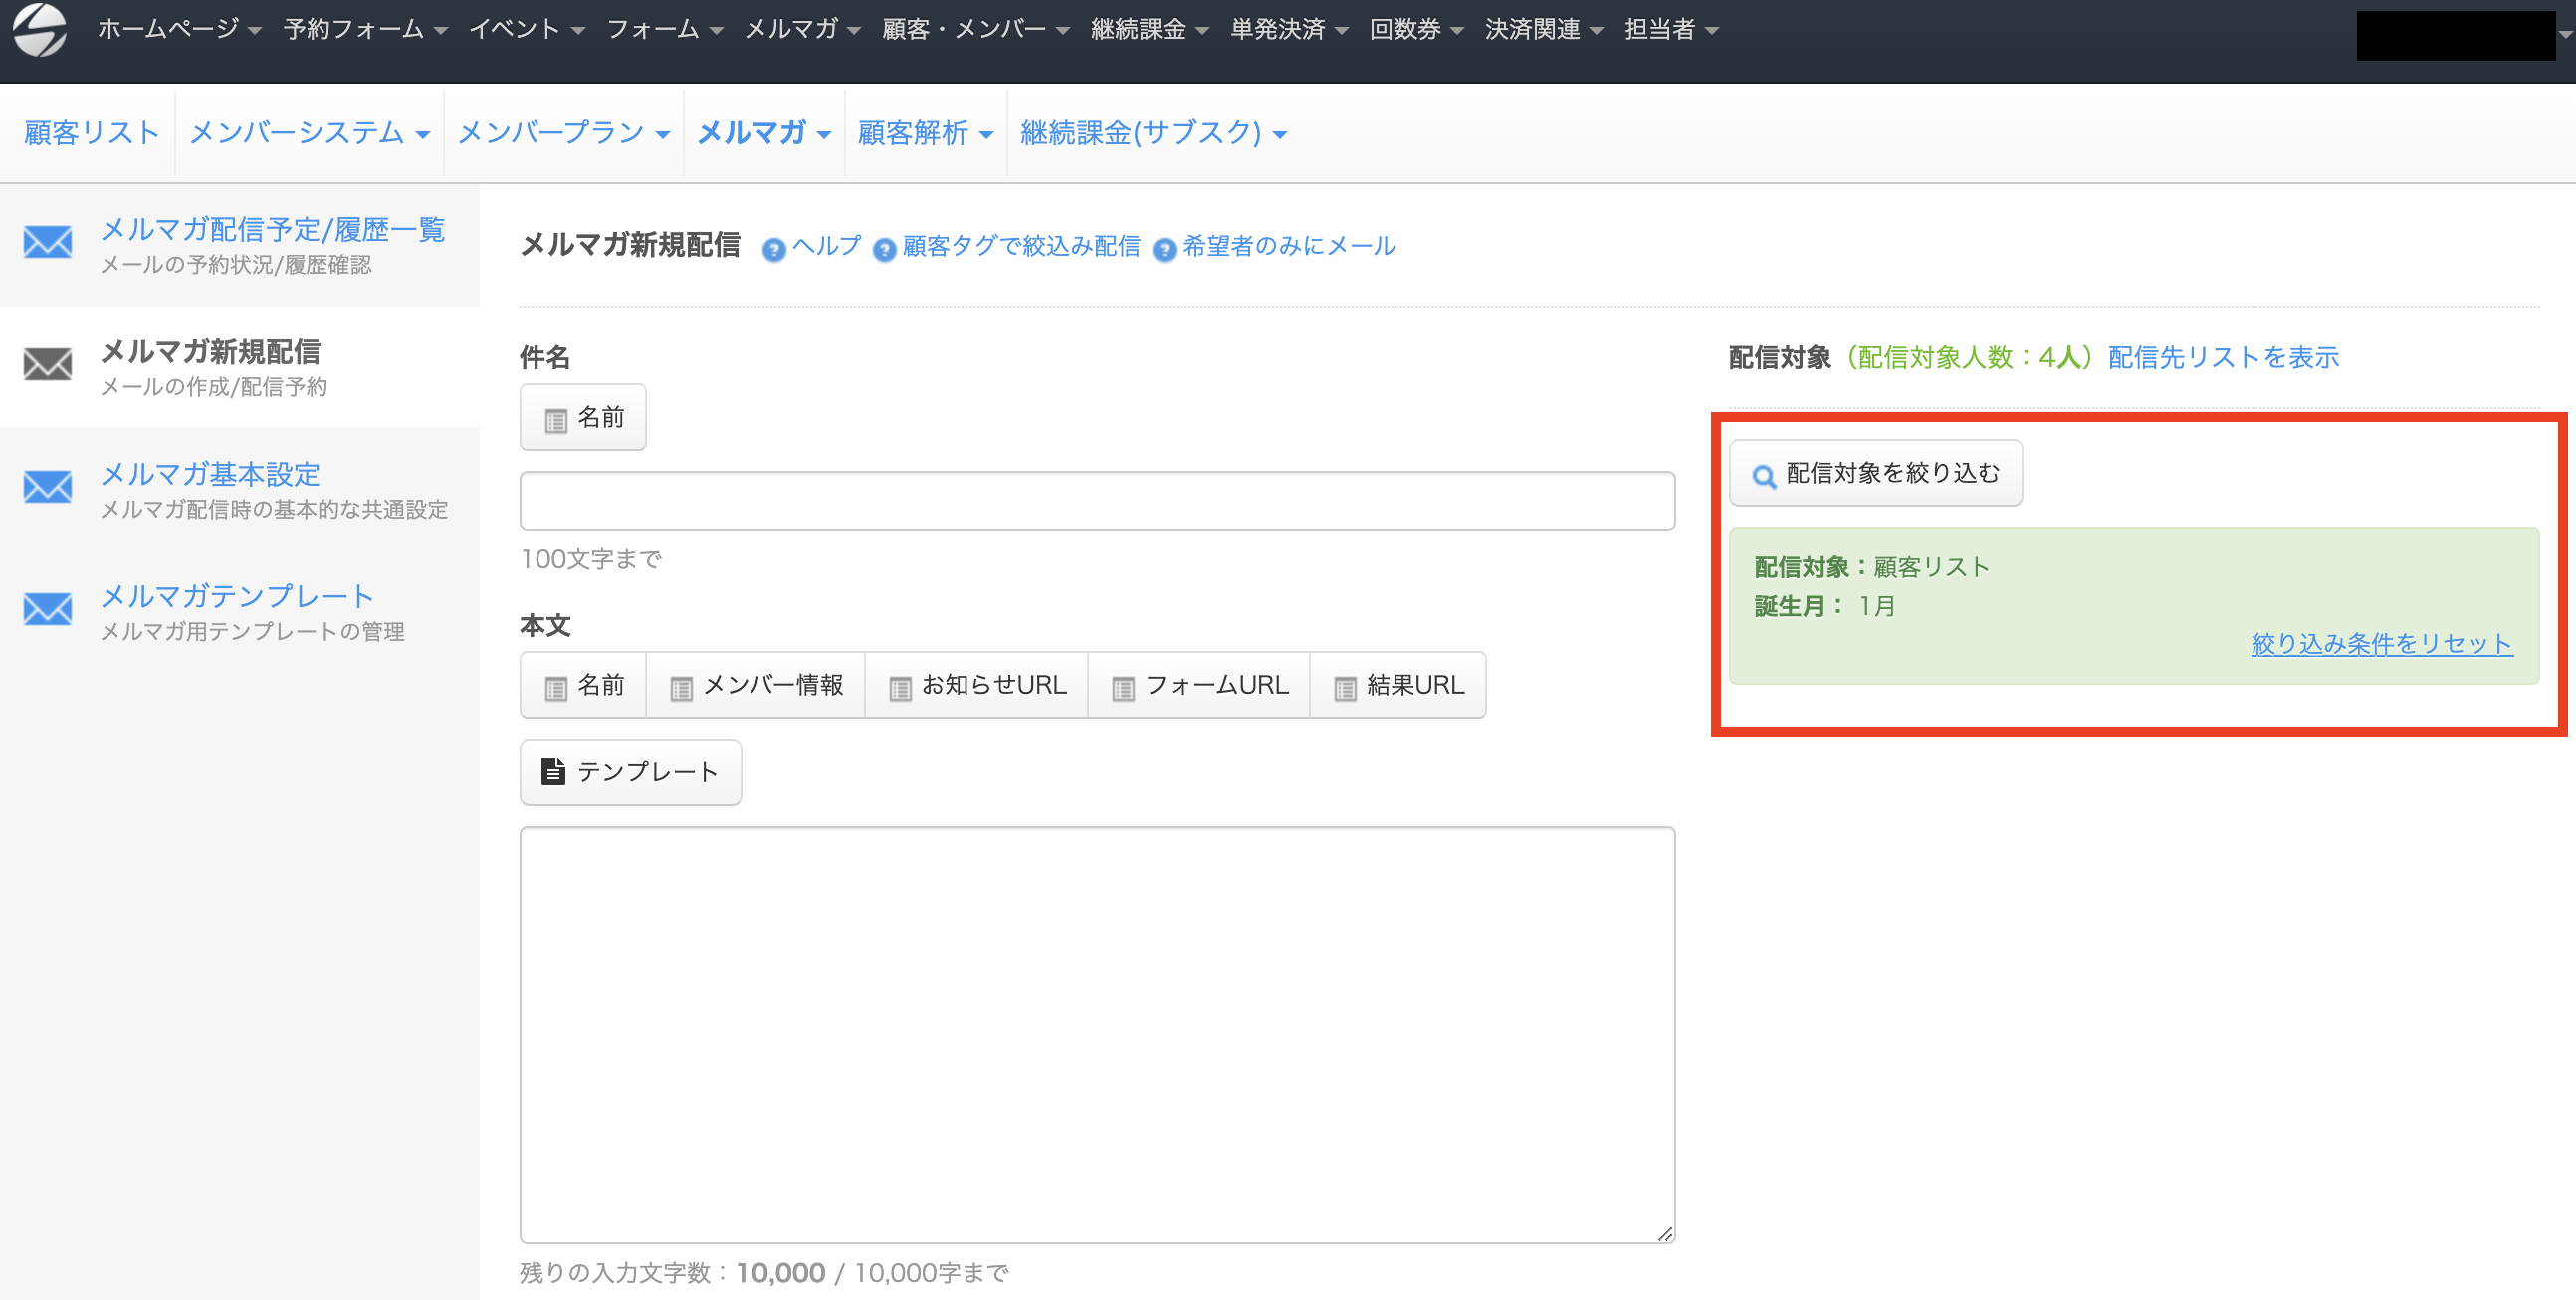Expand 継続課金(サブスク) dropdown
The width and height of the screenshot is (2576, 1300).
pos(1152,133)
